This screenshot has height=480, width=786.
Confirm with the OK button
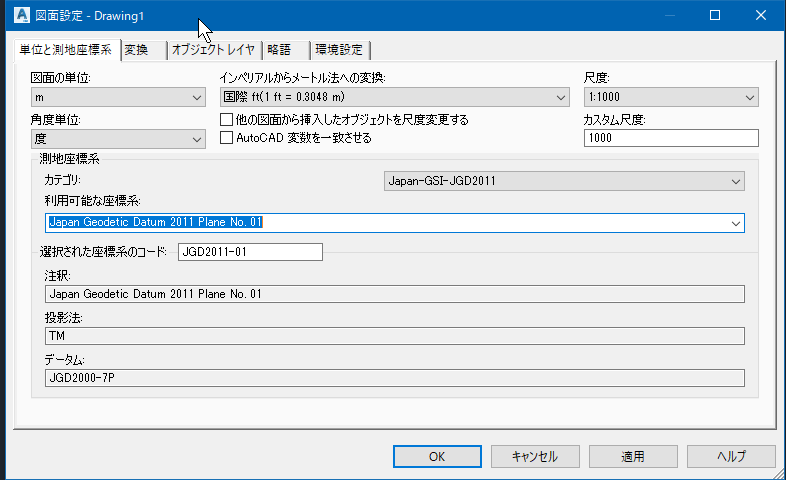[x=437, y=456]
